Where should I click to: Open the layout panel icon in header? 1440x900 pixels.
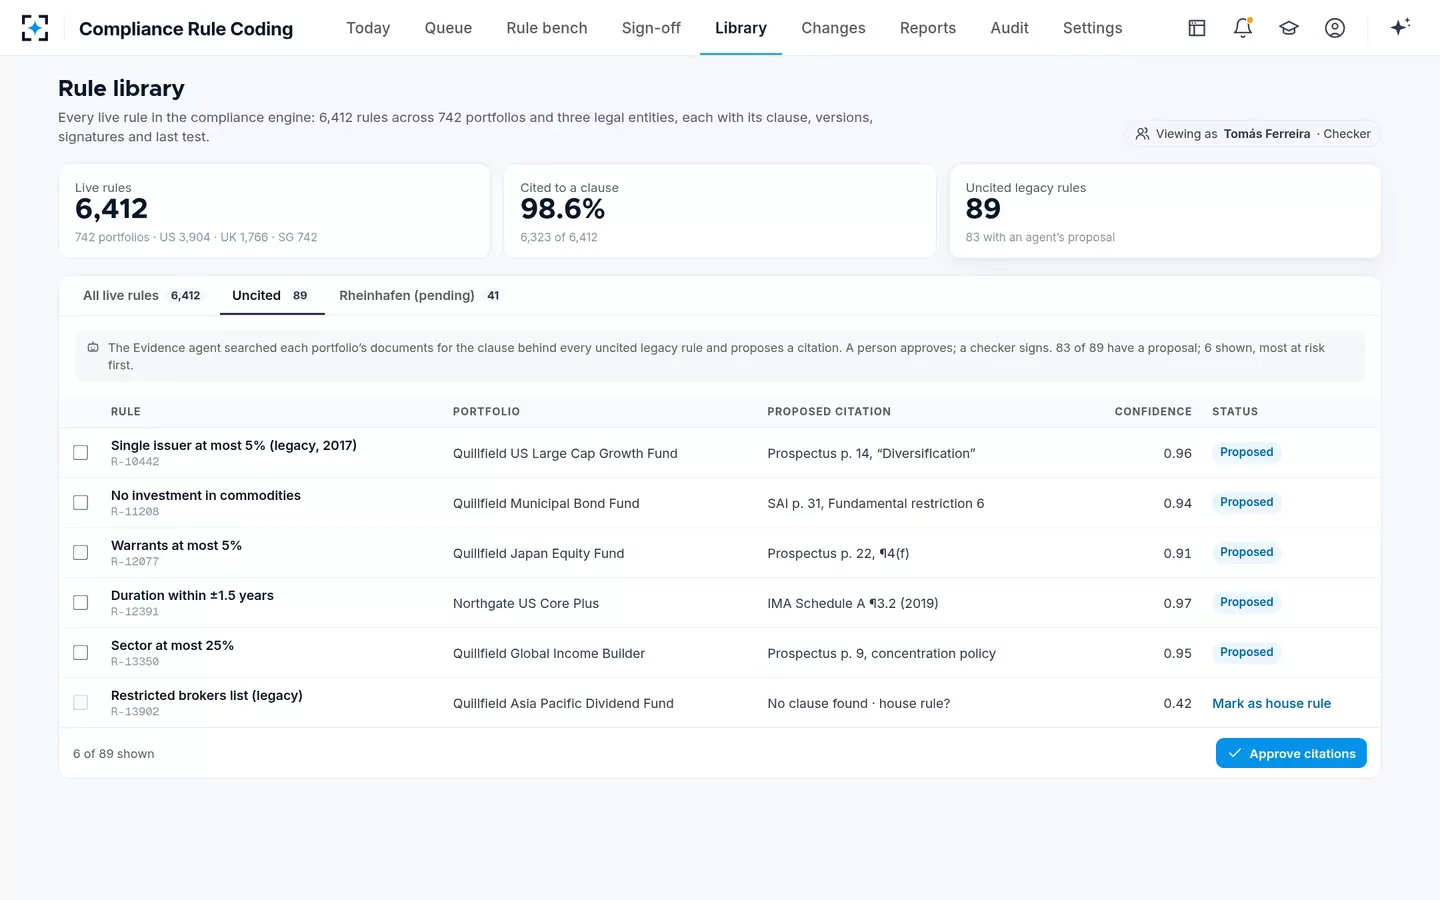click(x=1197, y=28)
